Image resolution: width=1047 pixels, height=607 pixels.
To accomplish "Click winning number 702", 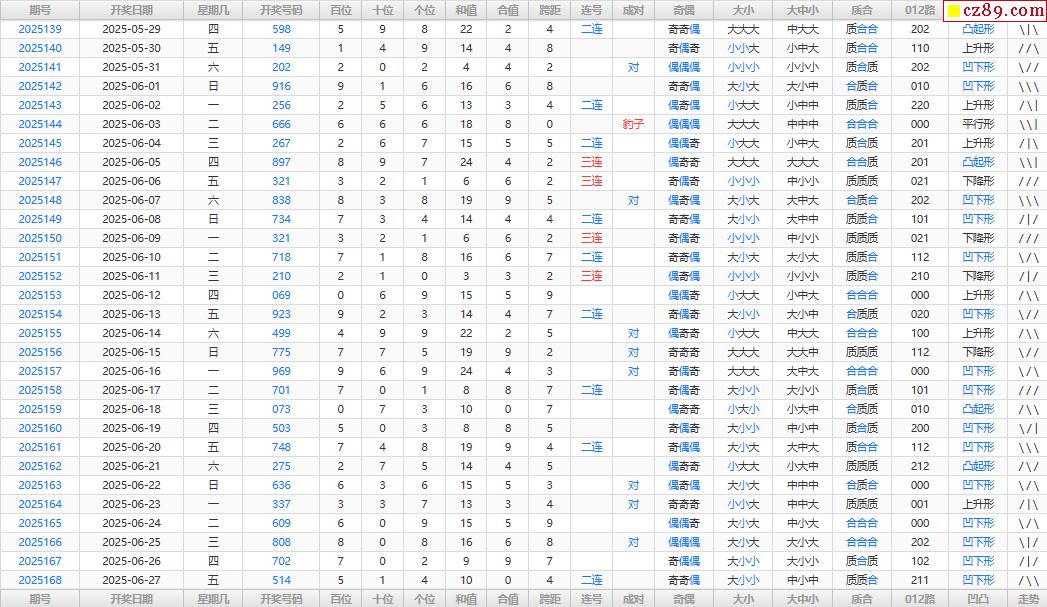I will (281, 562).
